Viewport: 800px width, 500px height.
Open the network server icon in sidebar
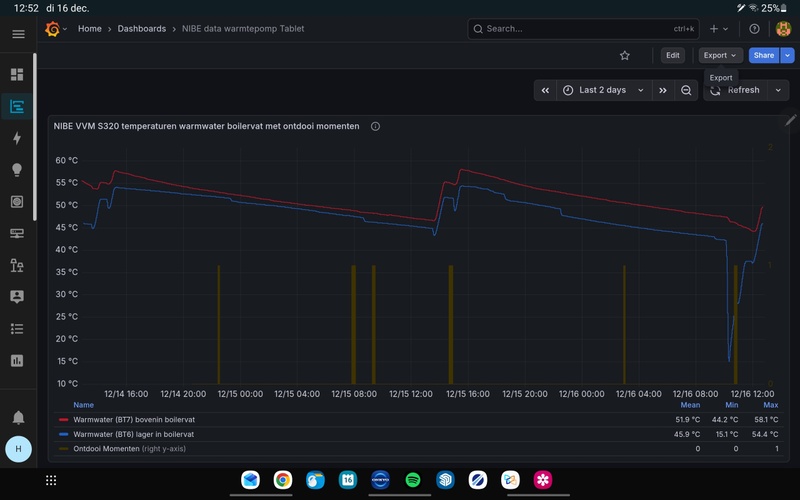(x=17, y=233)
